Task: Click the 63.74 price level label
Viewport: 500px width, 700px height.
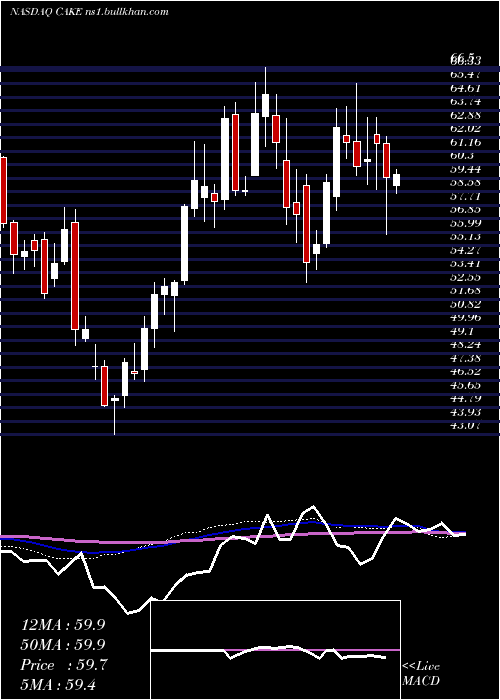Action: click(466, 101)
